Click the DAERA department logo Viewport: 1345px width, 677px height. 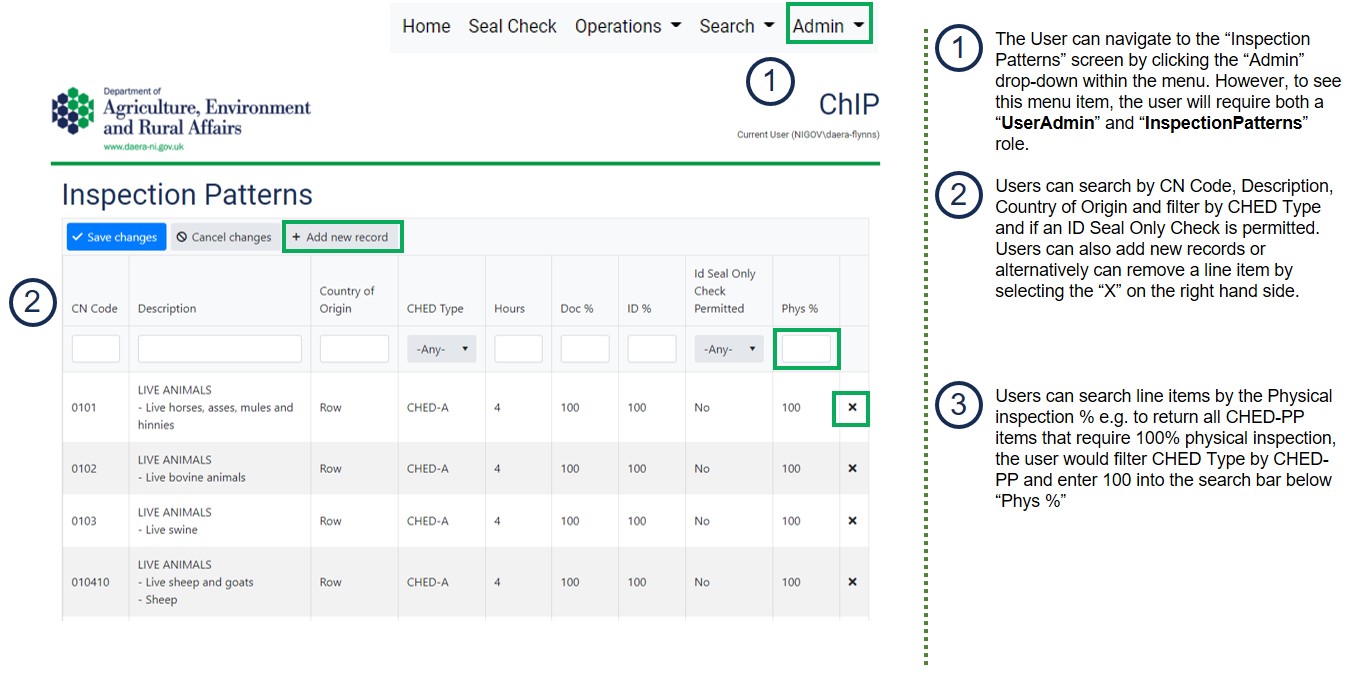coord(181,118)
